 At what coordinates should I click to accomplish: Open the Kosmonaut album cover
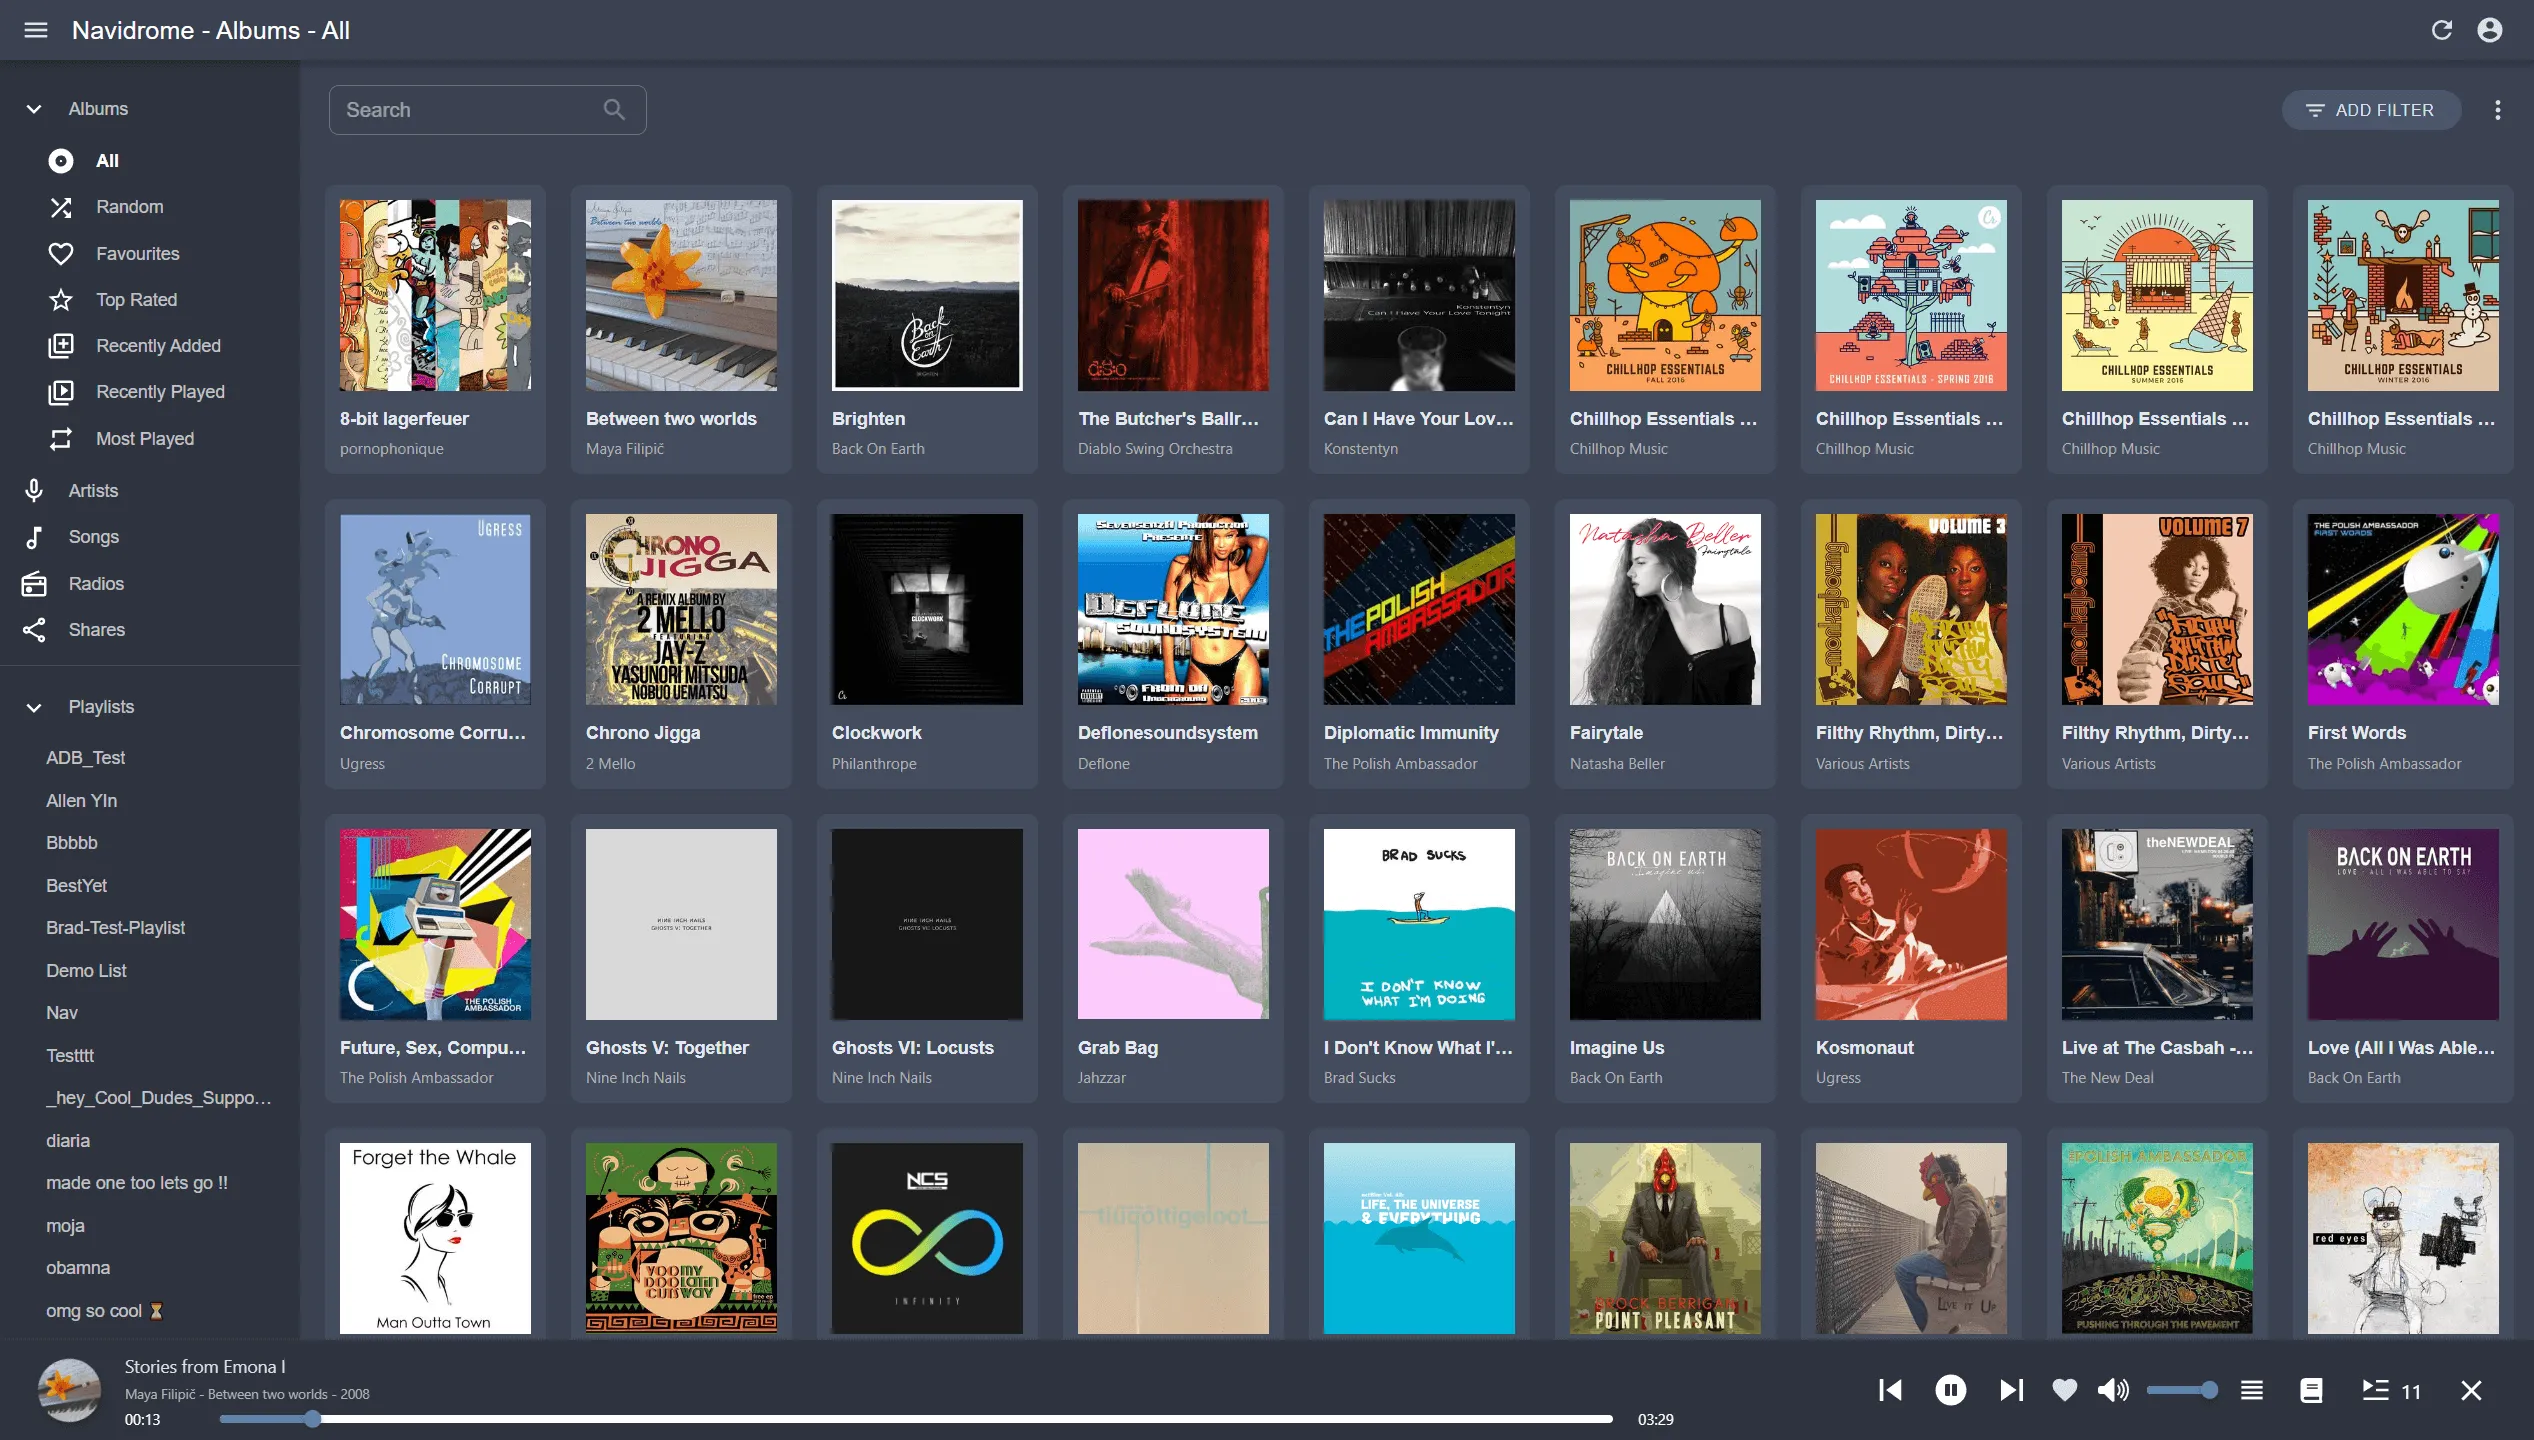click(1911, 924)
